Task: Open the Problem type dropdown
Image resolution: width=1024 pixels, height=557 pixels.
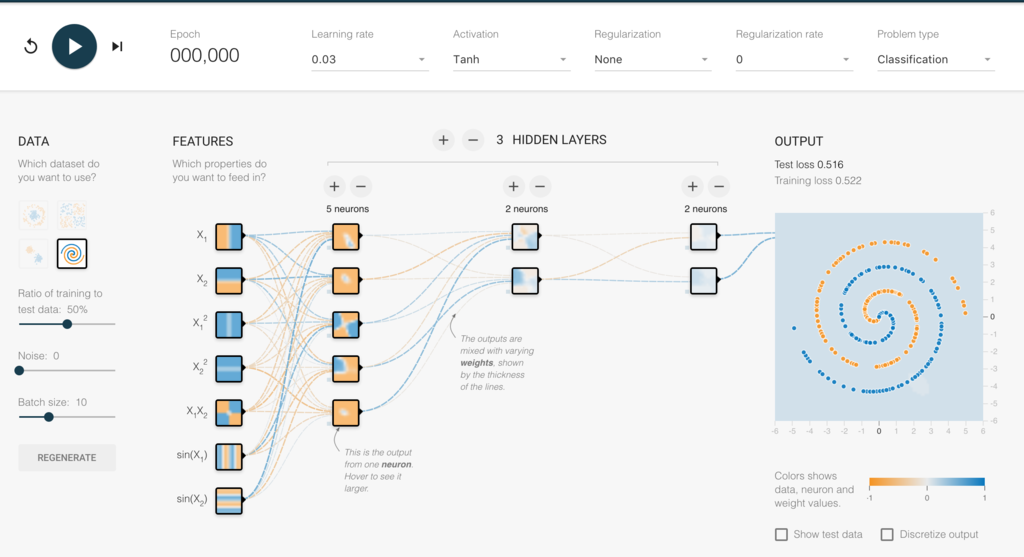Action: click(935, 59)
